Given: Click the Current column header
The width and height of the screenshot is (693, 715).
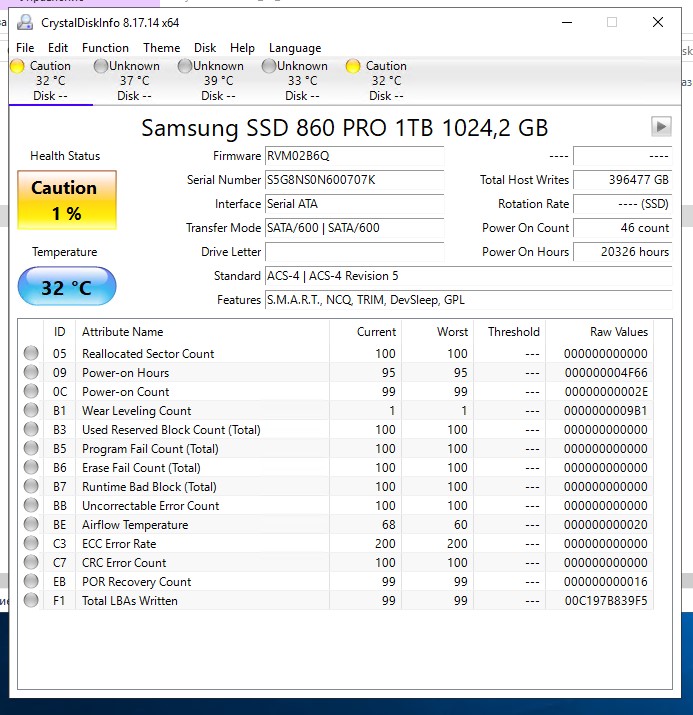Looking at the screenshot, I should tap(365, 332).
